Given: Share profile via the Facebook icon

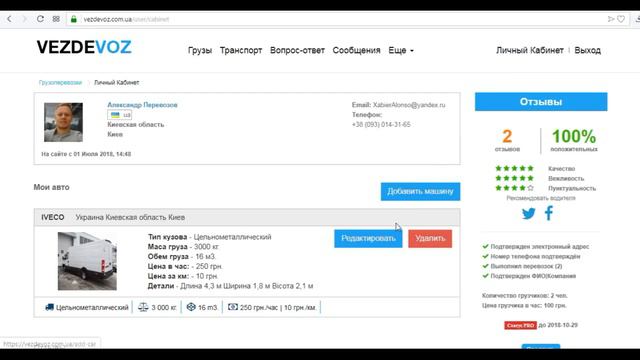Looking at the screenshot, I should pos(549,213).
